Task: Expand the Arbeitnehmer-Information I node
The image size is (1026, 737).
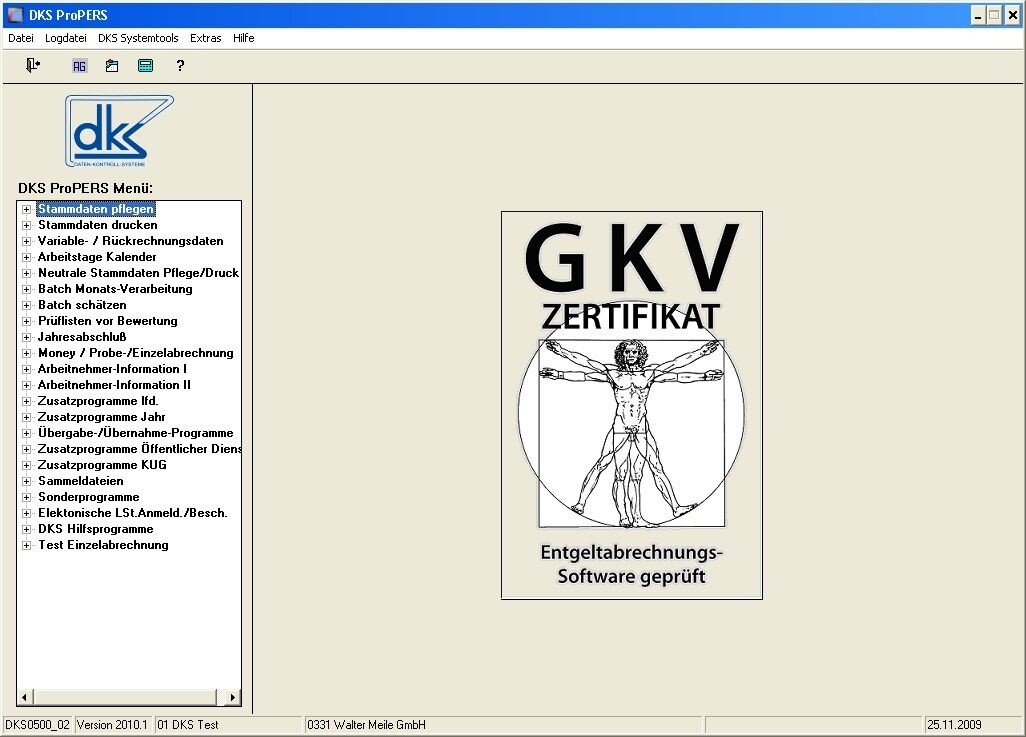Action: (x=26, y=369)
